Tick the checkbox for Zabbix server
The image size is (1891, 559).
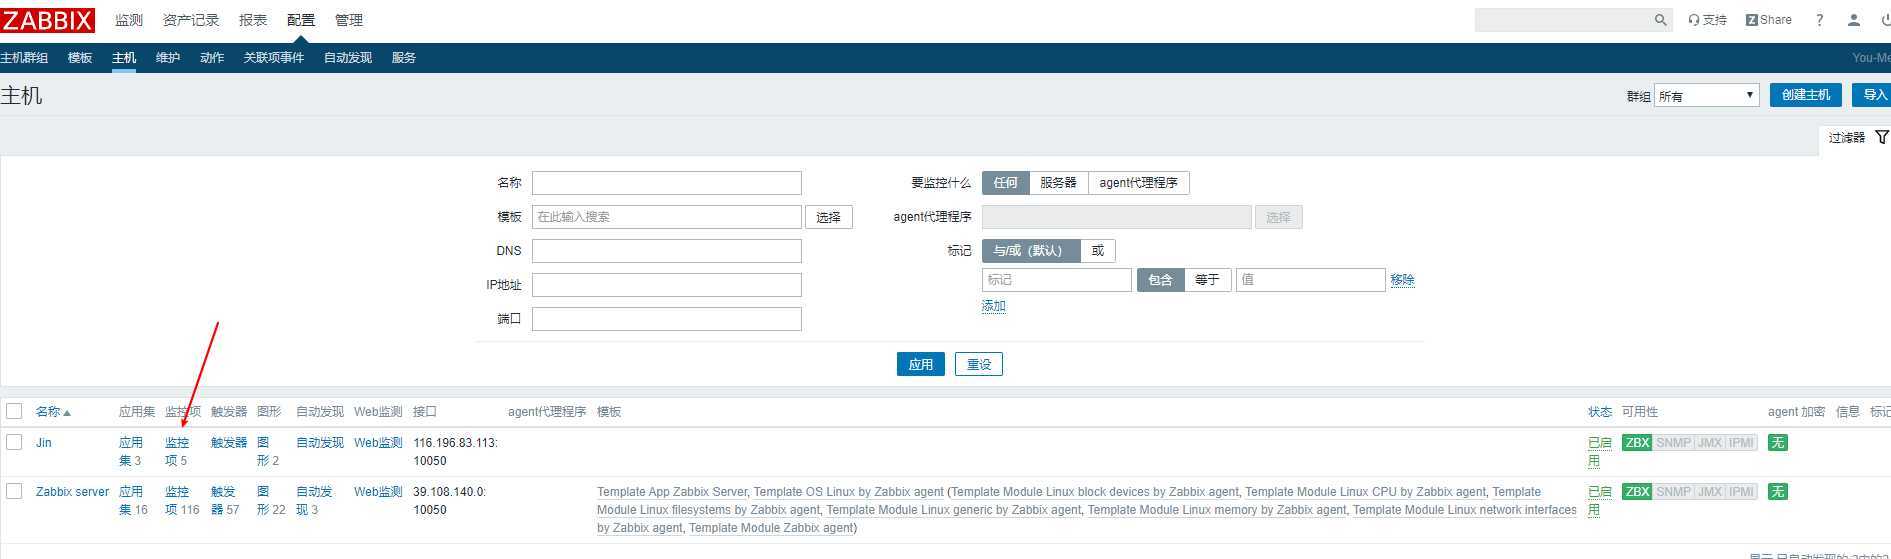click(14, 491)
